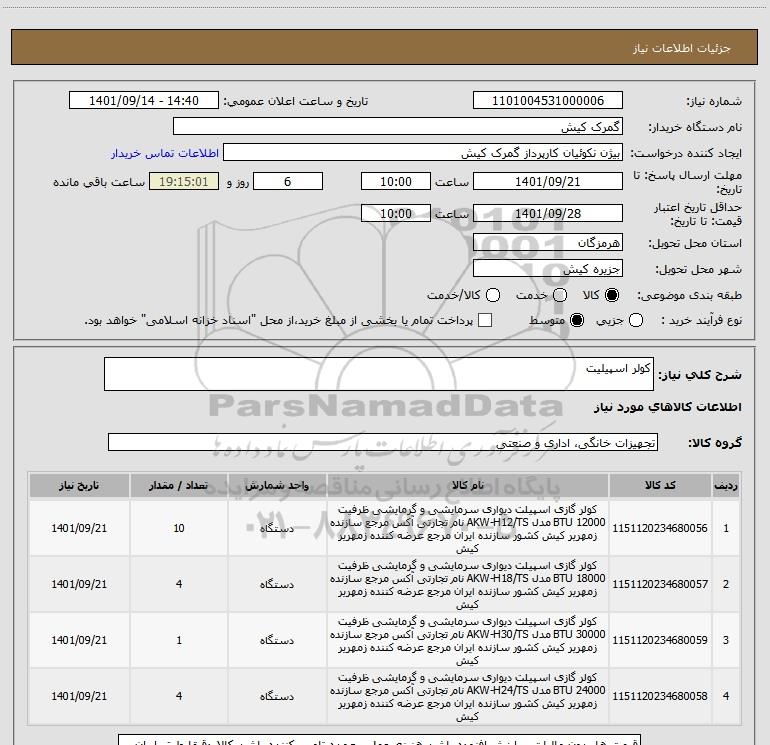The height and width of the screenshot is (745, 770).
Task: Click the کد کالا column header
Action: pyautogui.click(x=660, y=485)
